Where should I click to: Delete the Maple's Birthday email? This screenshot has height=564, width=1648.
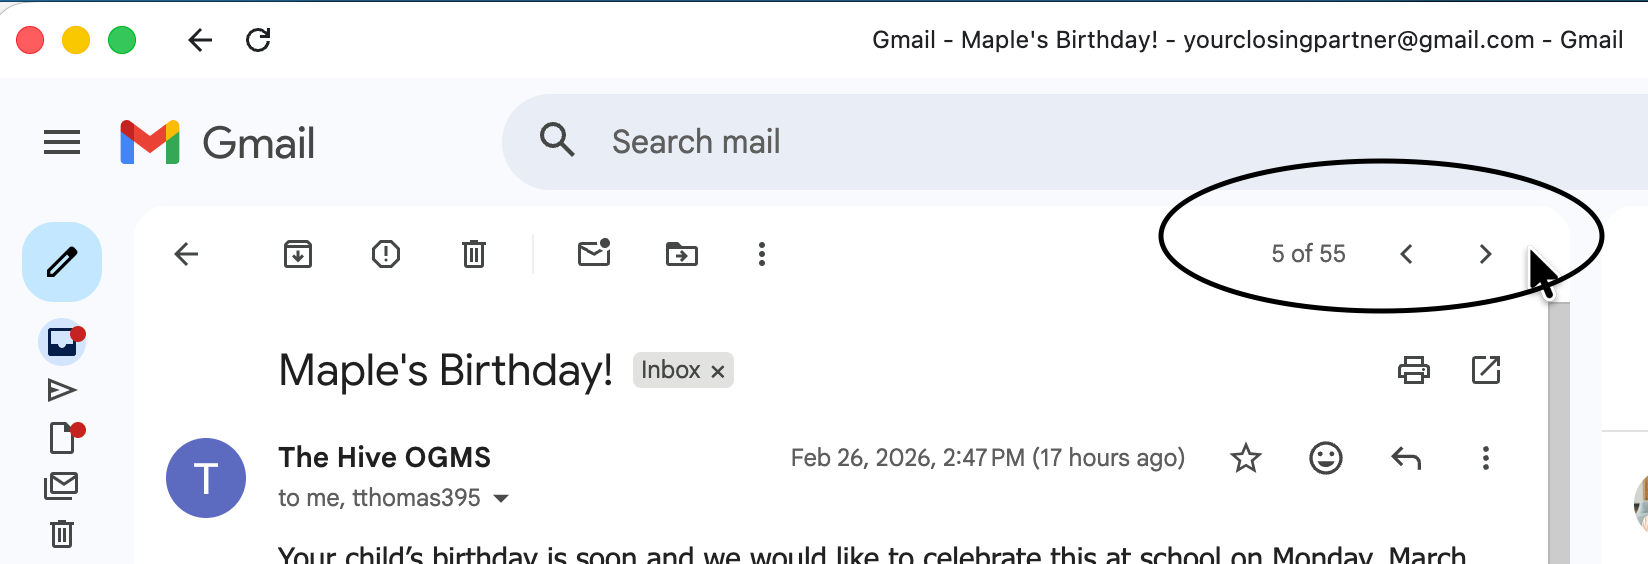(x=474, y=254)
